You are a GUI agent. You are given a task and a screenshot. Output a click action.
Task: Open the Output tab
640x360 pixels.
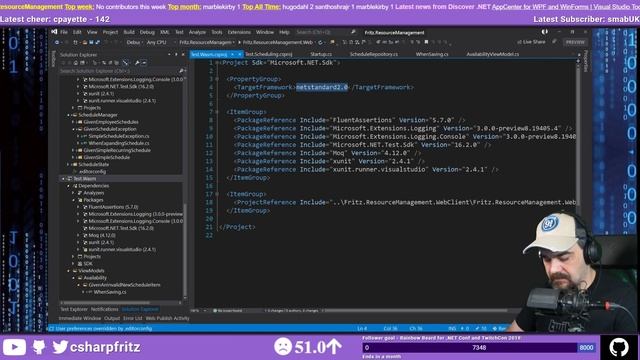pyautogui.click(x=112, y=318)
